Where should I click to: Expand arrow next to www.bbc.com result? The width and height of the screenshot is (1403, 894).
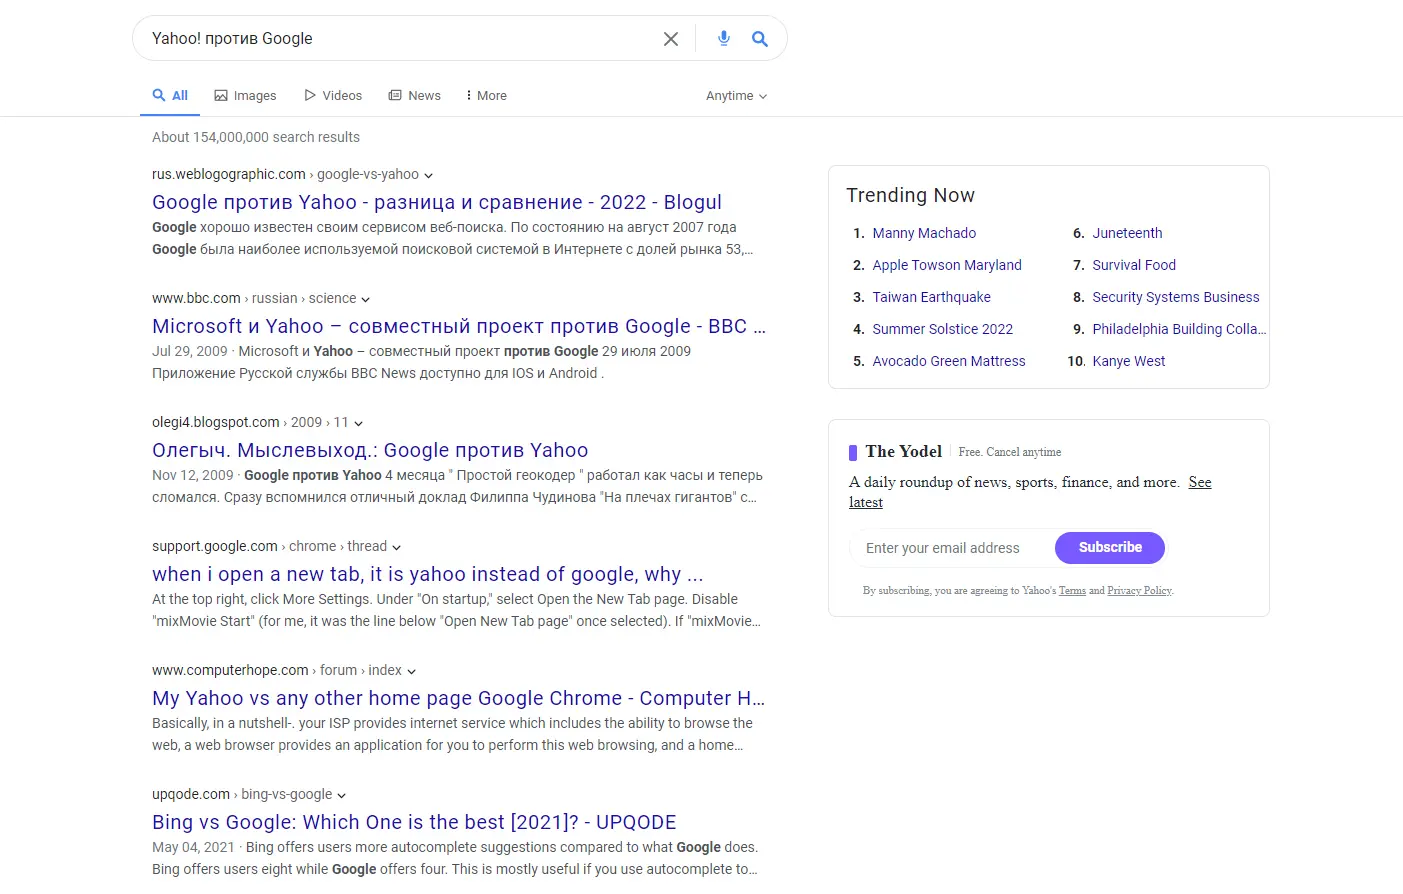[x=365, y=299]
